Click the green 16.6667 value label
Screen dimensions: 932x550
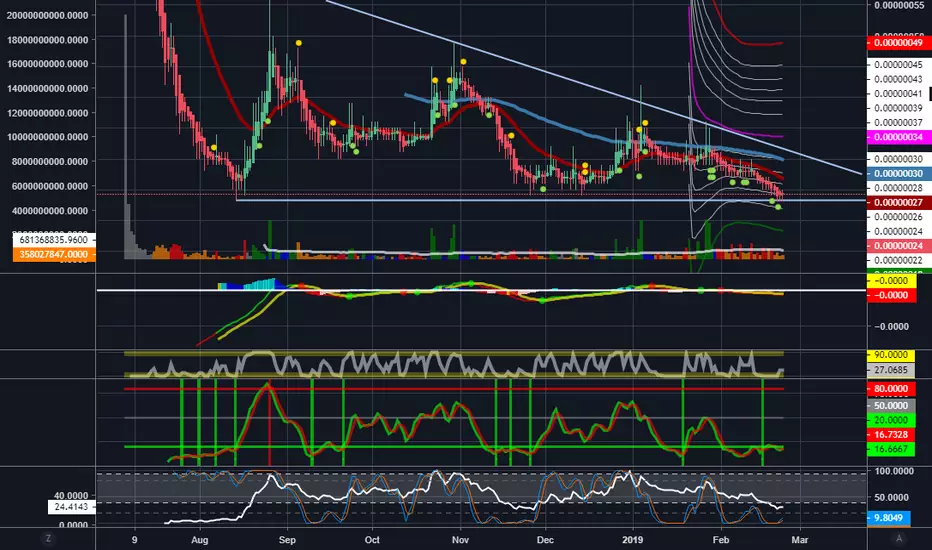pos(892,450)
